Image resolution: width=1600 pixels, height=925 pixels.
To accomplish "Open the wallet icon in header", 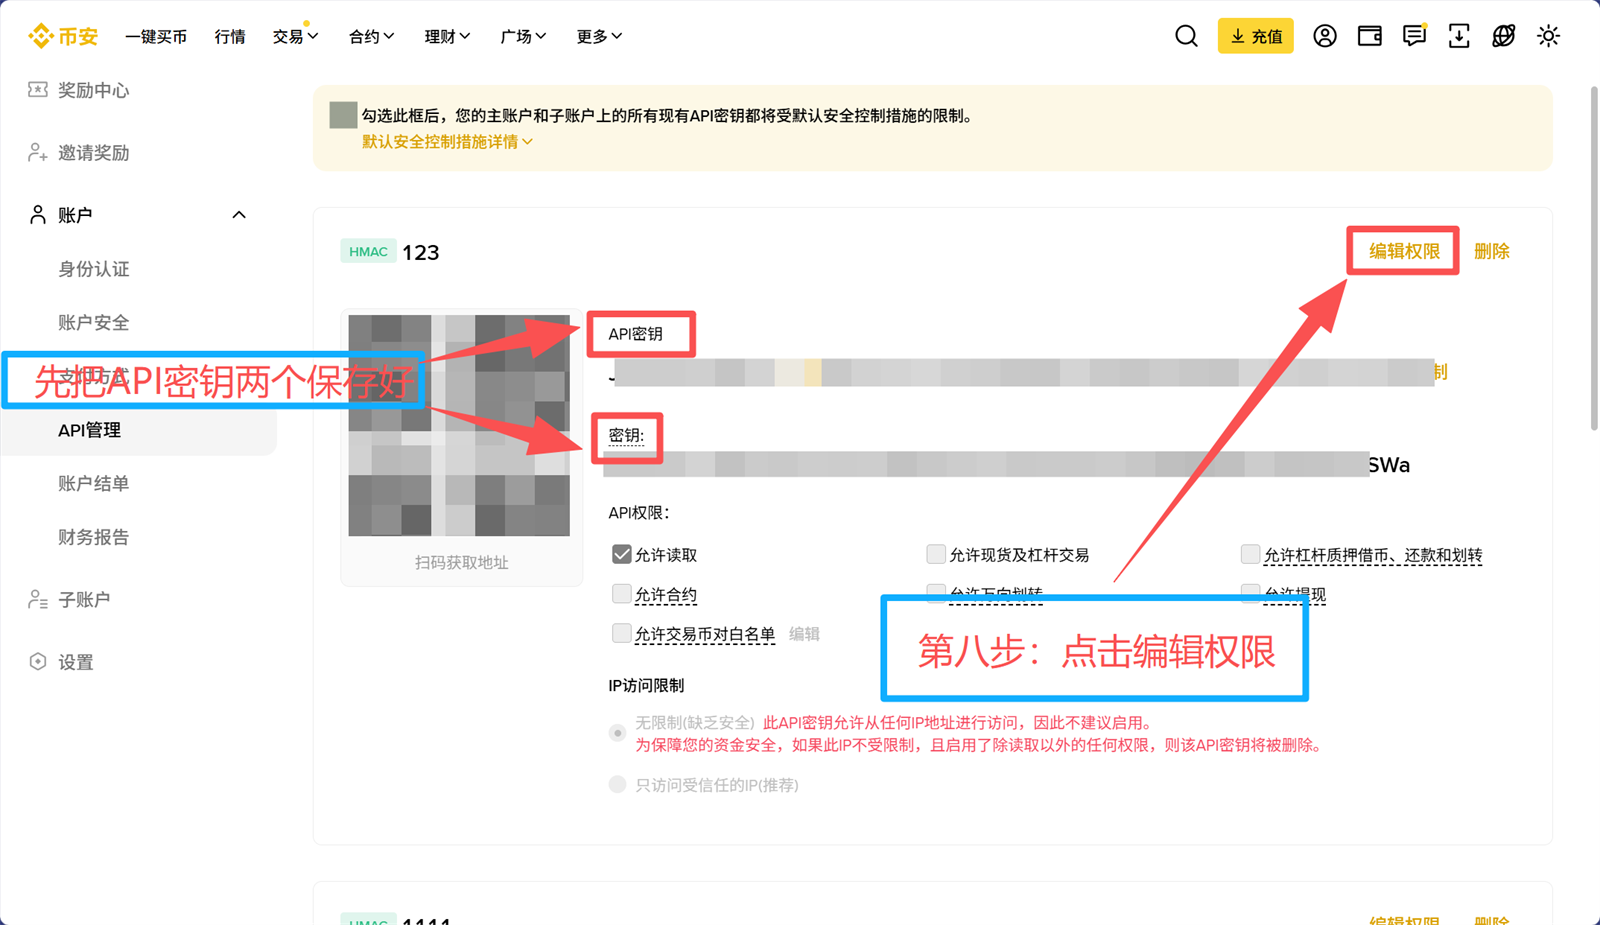I will pyautogui.click(x=1370, y=36).
